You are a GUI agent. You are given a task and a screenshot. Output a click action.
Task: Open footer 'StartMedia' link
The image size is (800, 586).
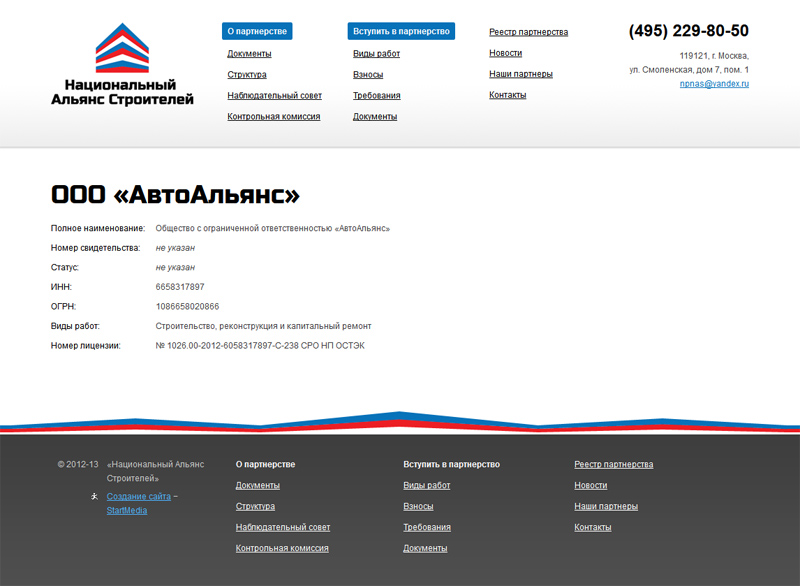[x=127, y=510]
